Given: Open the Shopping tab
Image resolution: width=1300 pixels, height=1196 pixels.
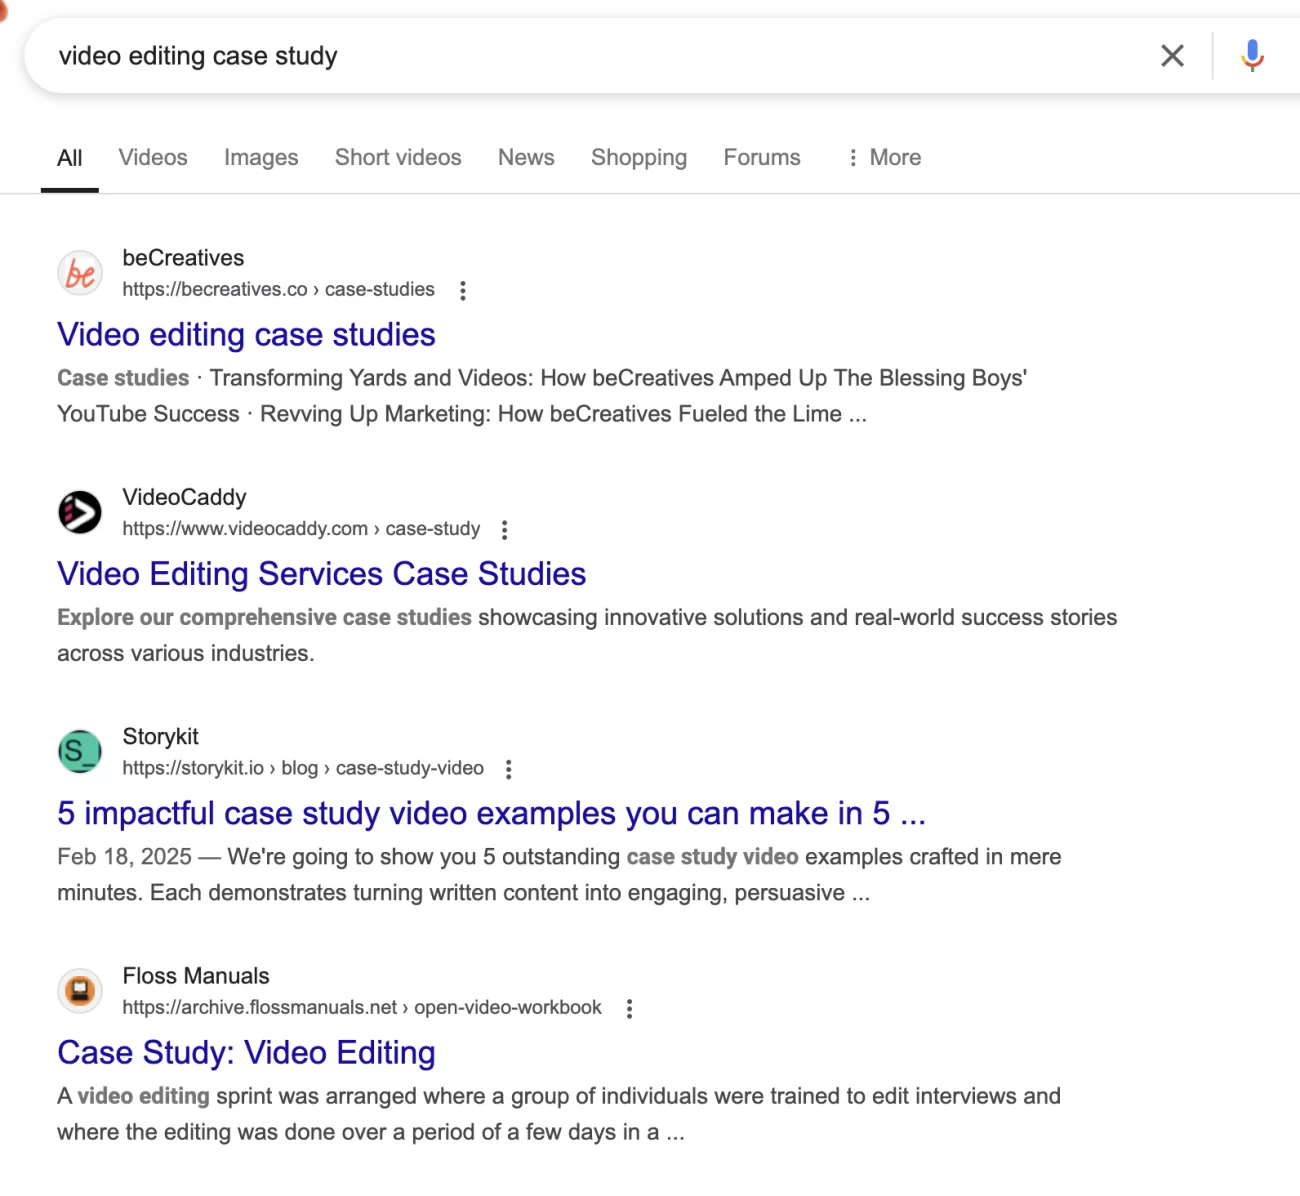Looking at the screenshot, I should tap(639, 158).
